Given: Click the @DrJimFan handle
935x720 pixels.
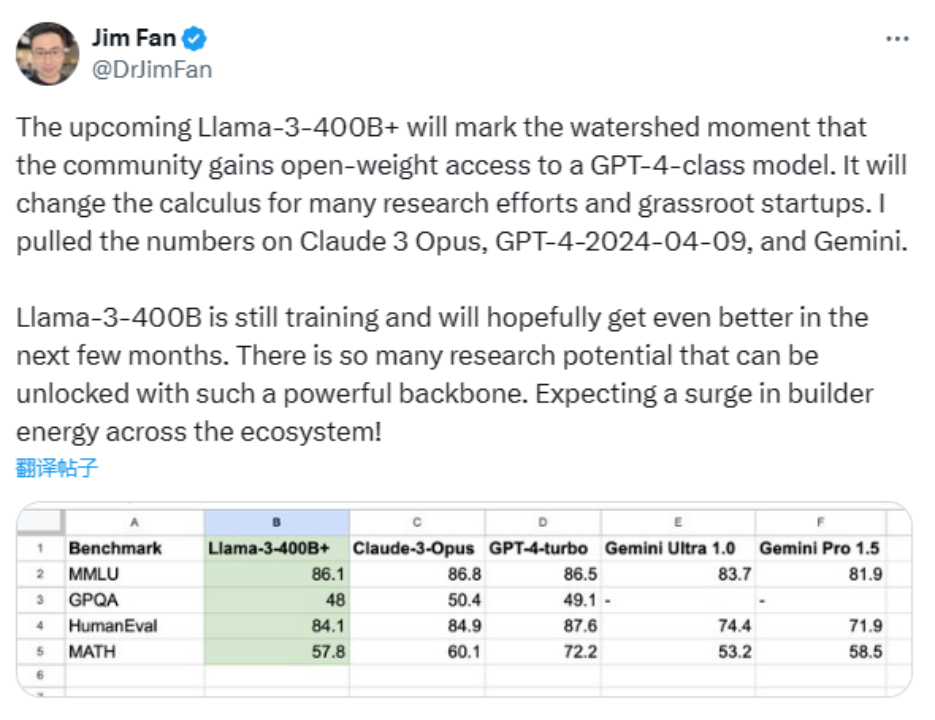Looking at the screenshot, I should 152,69.
